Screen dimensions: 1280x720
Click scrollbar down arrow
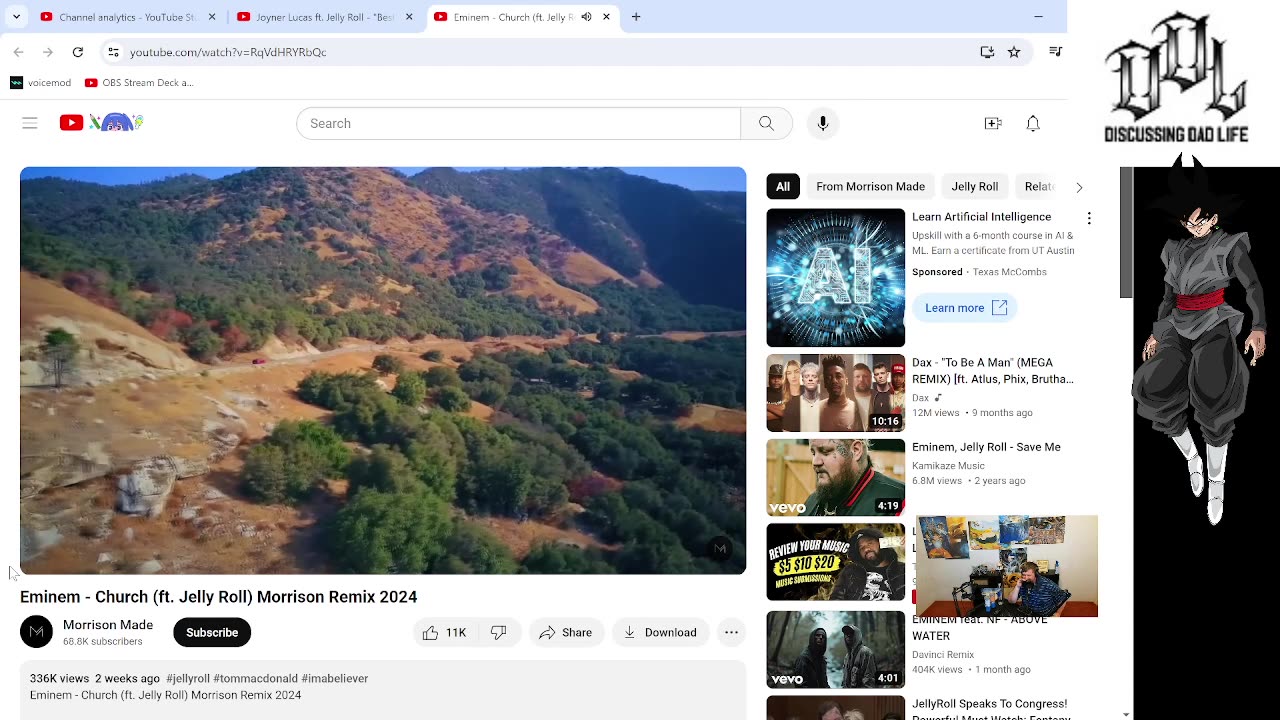coord(1126,714)
